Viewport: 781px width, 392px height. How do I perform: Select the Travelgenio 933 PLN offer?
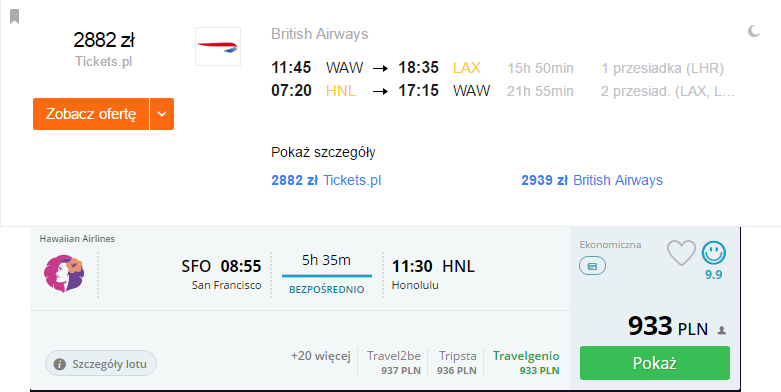tap(526, 363)
